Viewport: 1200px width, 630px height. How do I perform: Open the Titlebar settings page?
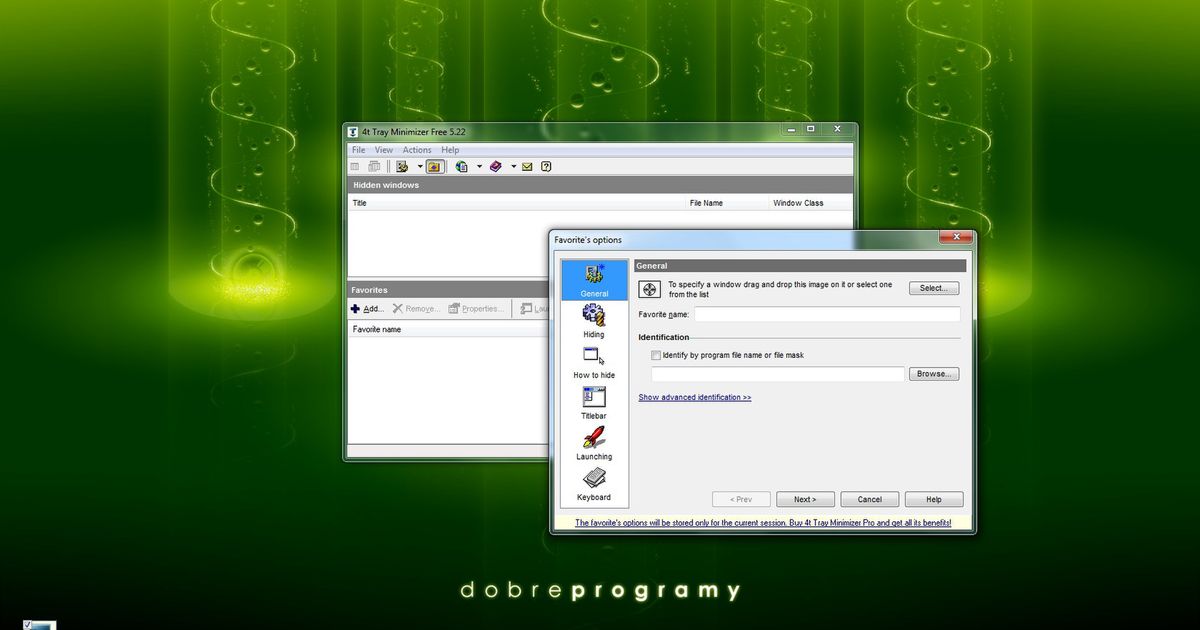[x=594, y=402]
